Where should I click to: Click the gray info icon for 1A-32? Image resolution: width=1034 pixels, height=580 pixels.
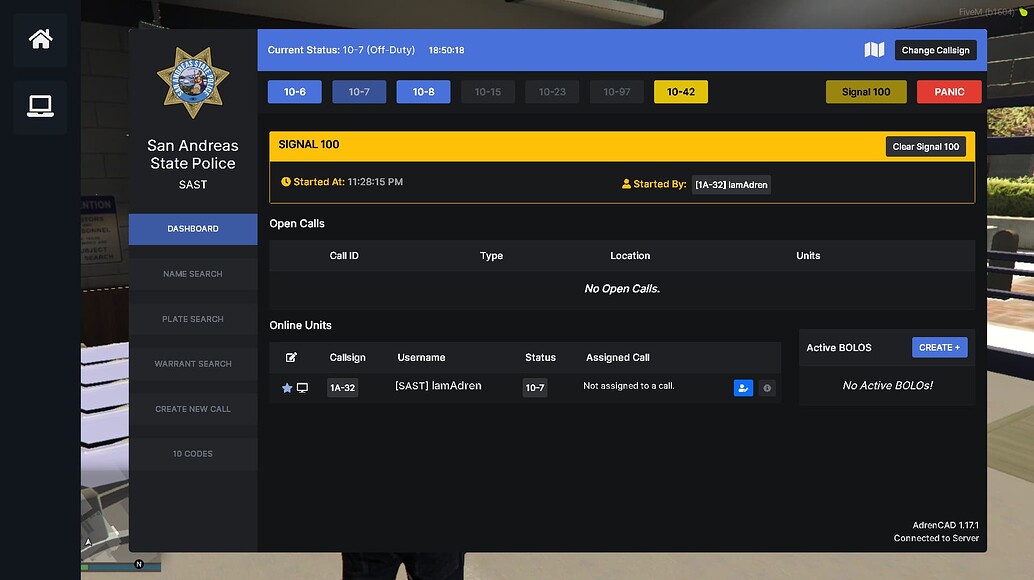(x=767, y=388)
